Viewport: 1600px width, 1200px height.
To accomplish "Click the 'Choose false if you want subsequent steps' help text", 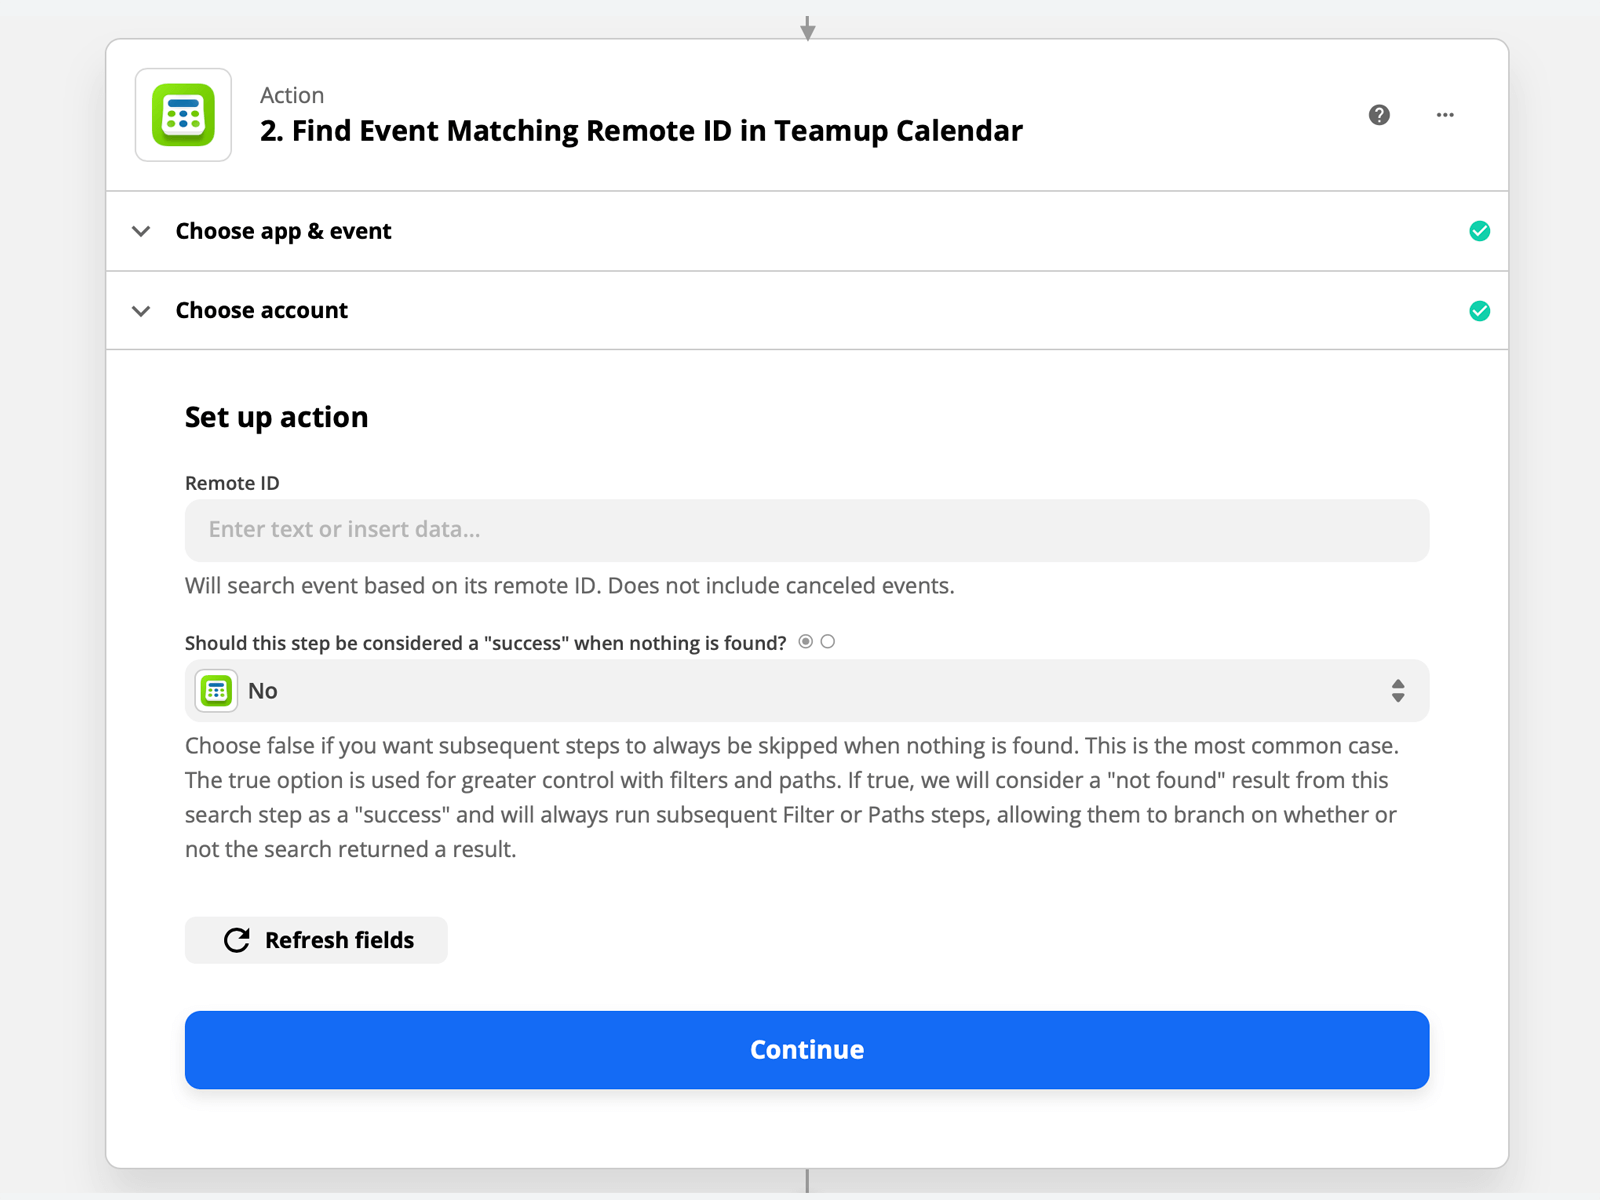I will click(x=792, y=797).
